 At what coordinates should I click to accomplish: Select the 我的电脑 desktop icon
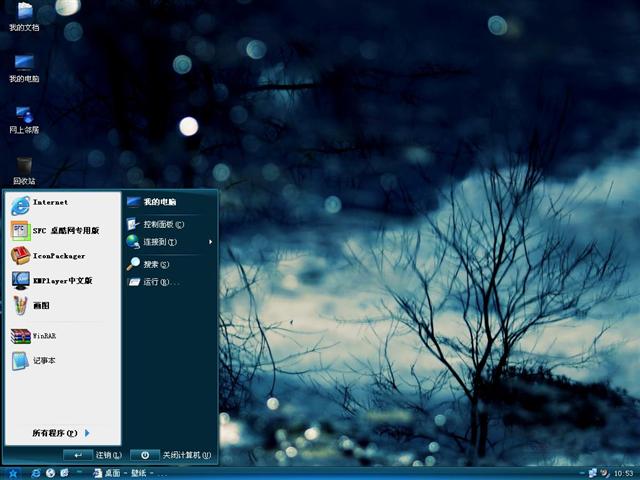24,68
